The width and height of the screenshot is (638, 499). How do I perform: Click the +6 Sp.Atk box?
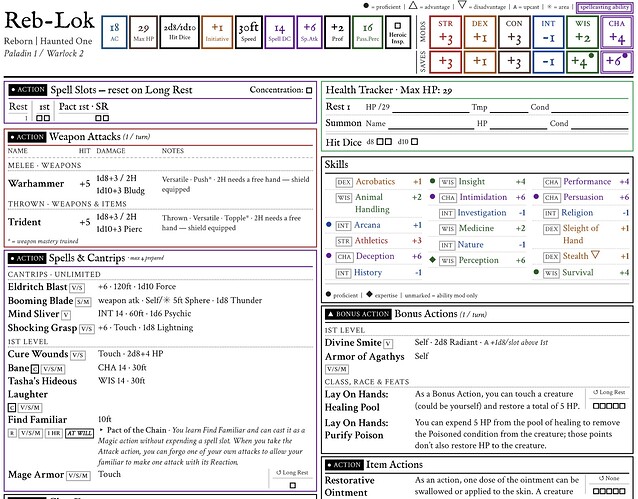click(310, 33)
